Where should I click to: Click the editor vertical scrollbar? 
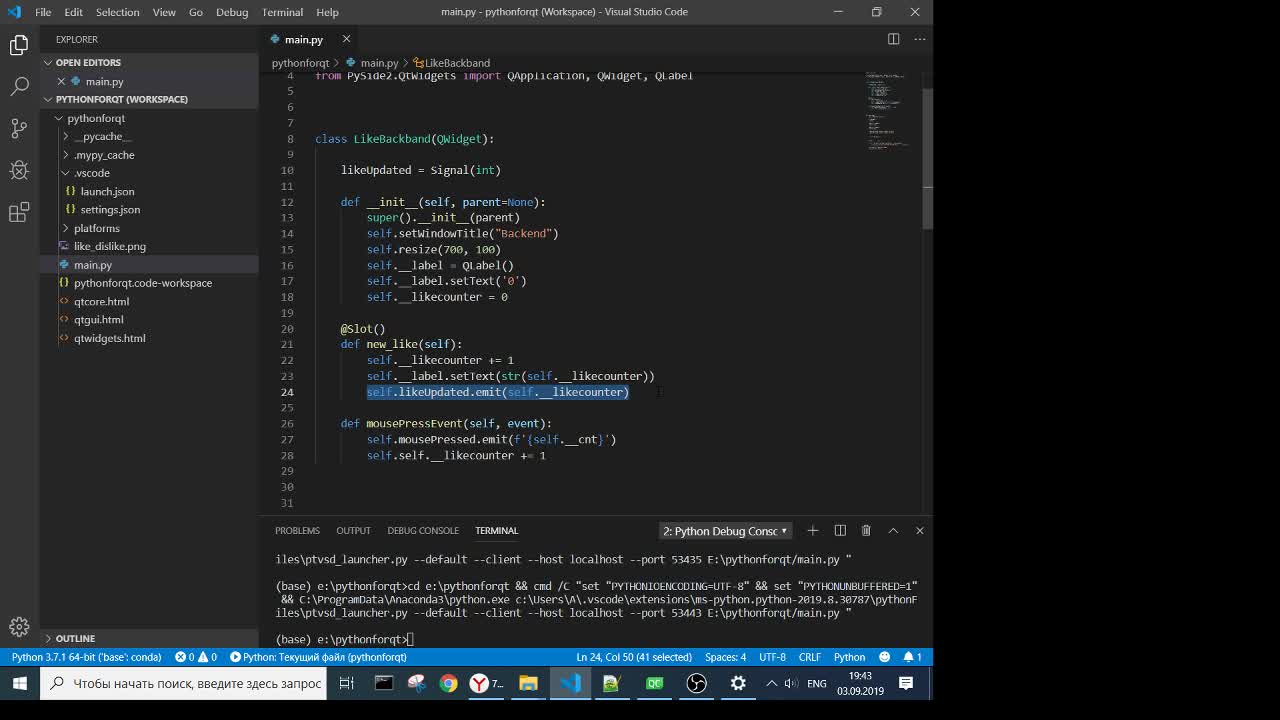[927, 158]
